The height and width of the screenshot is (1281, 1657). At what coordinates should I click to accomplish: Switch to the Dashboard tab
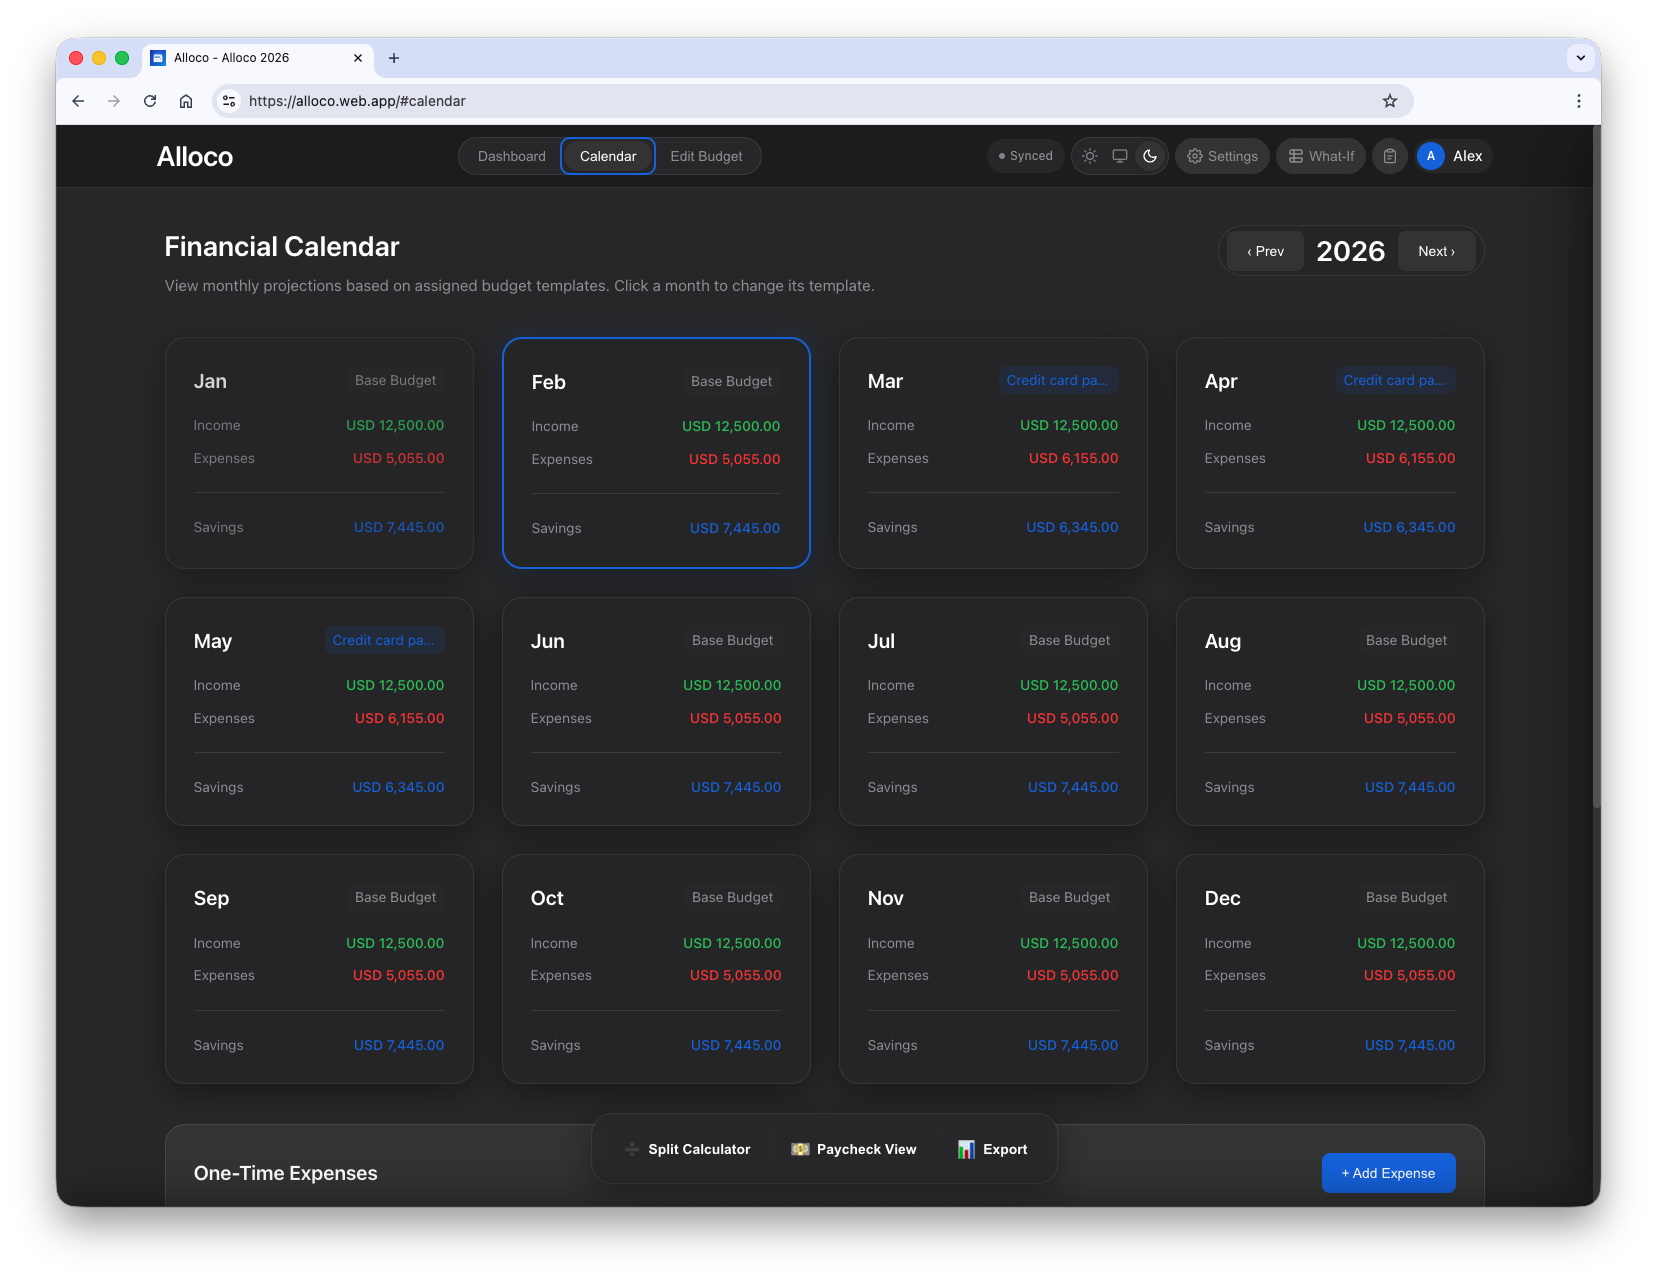pyautogui.click(x=511, y=156)
